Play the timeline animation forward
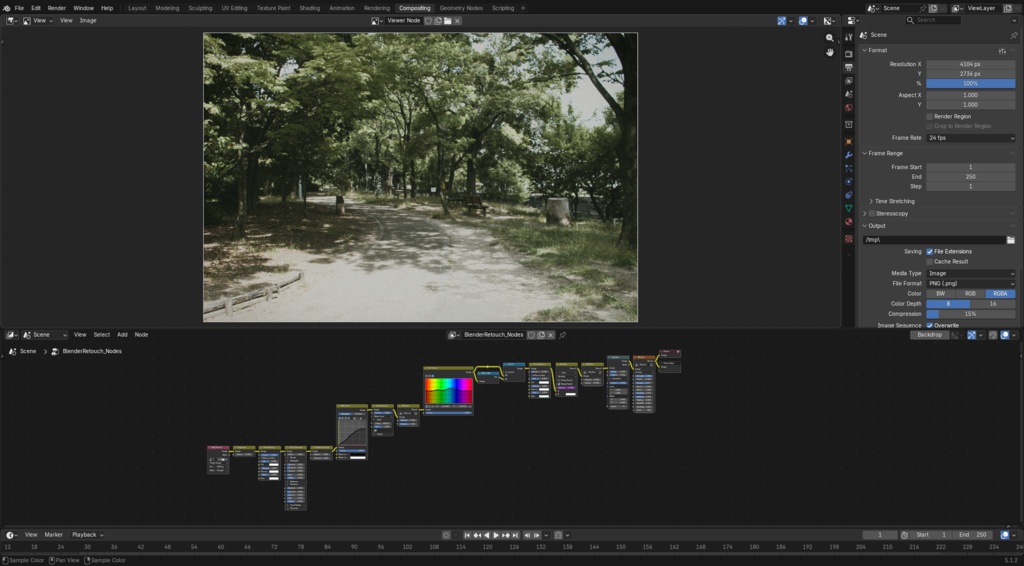The image size is (1024, 566). (496, 535)
